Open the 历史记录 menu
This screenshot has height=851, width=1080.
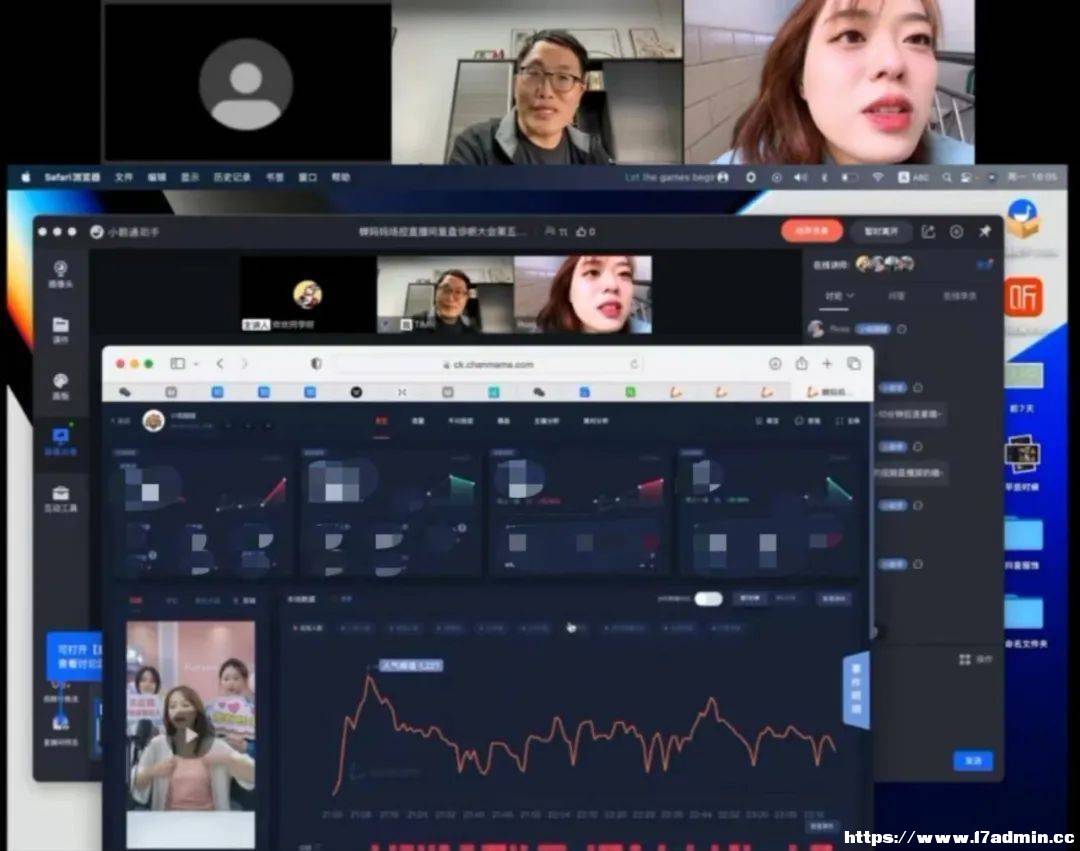pyautogui.click(x=232, y=177)
